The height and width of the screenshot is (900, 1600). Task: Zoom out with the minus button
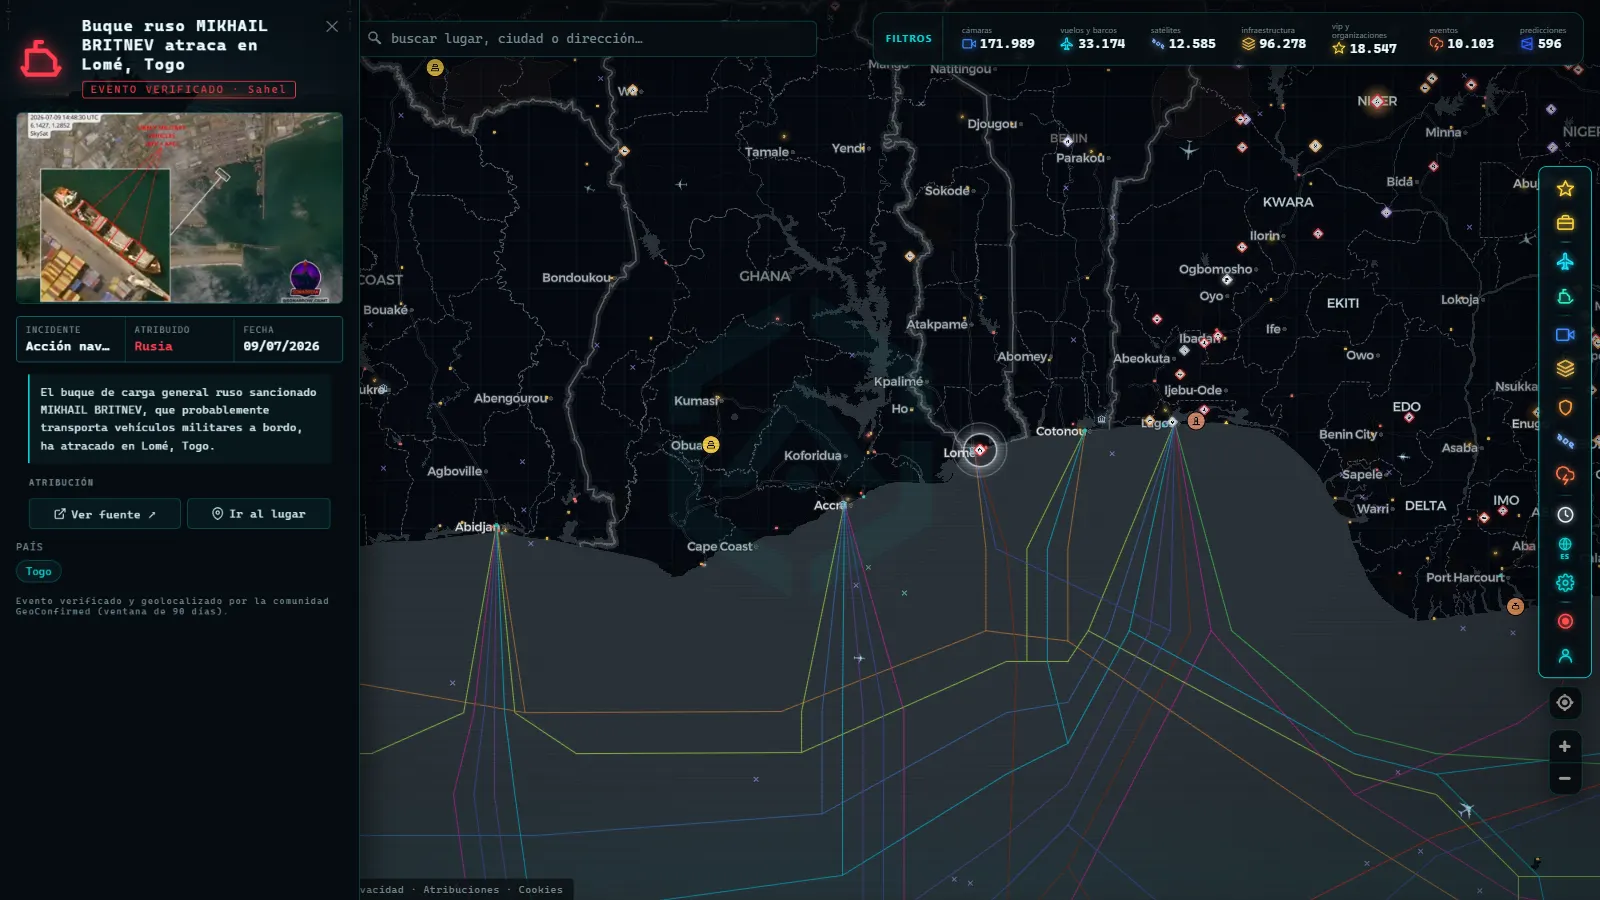[1565, 778]
